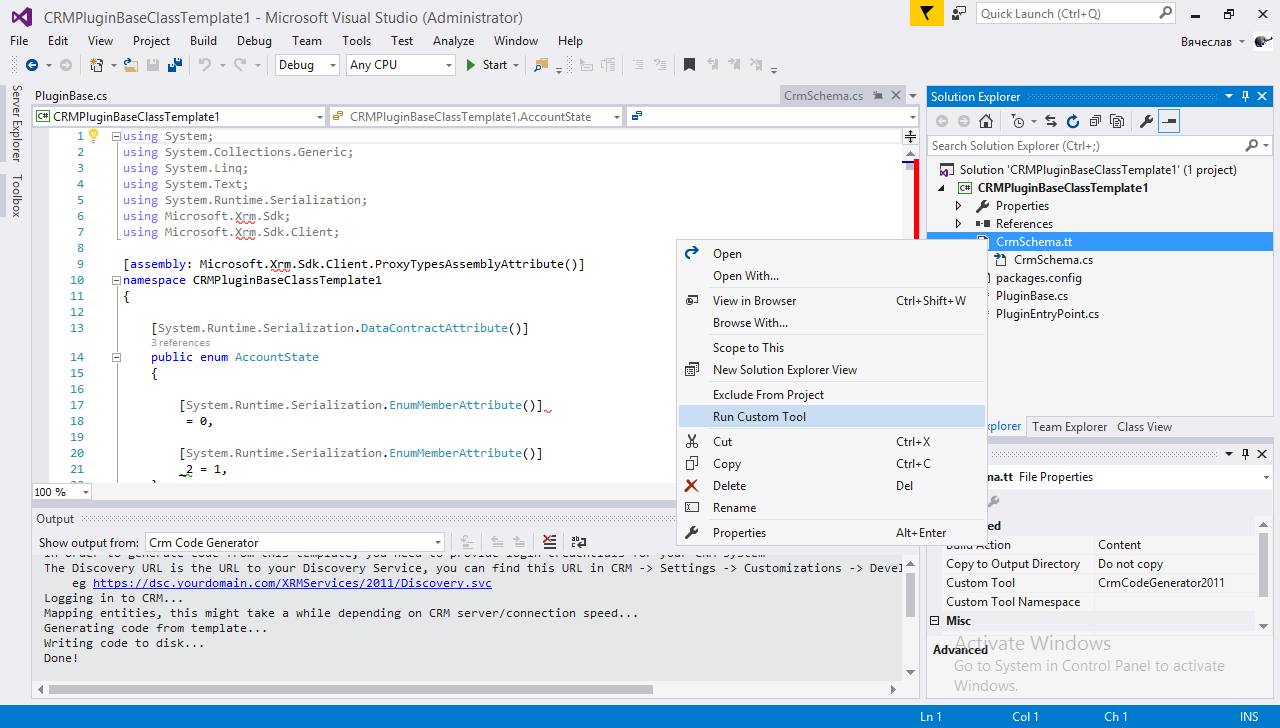Click the lightbulb quick actions icon
The width and height of the screenshot is (1280, 728).
[93, 136]
